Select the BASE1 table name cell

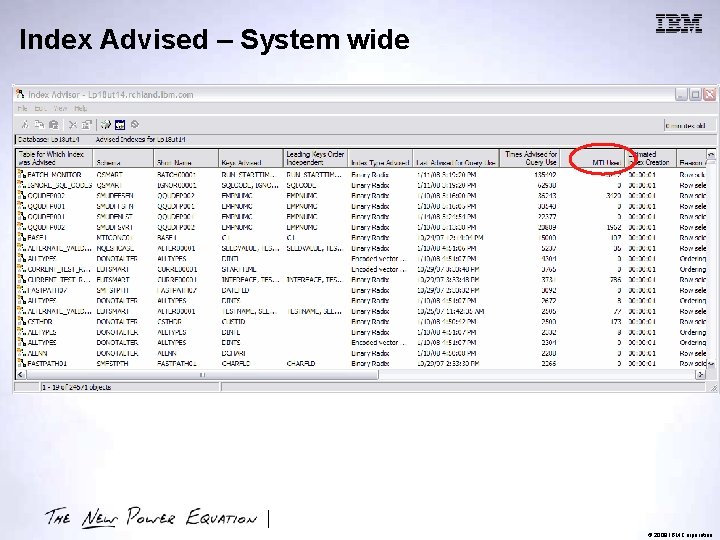[37, 237]
